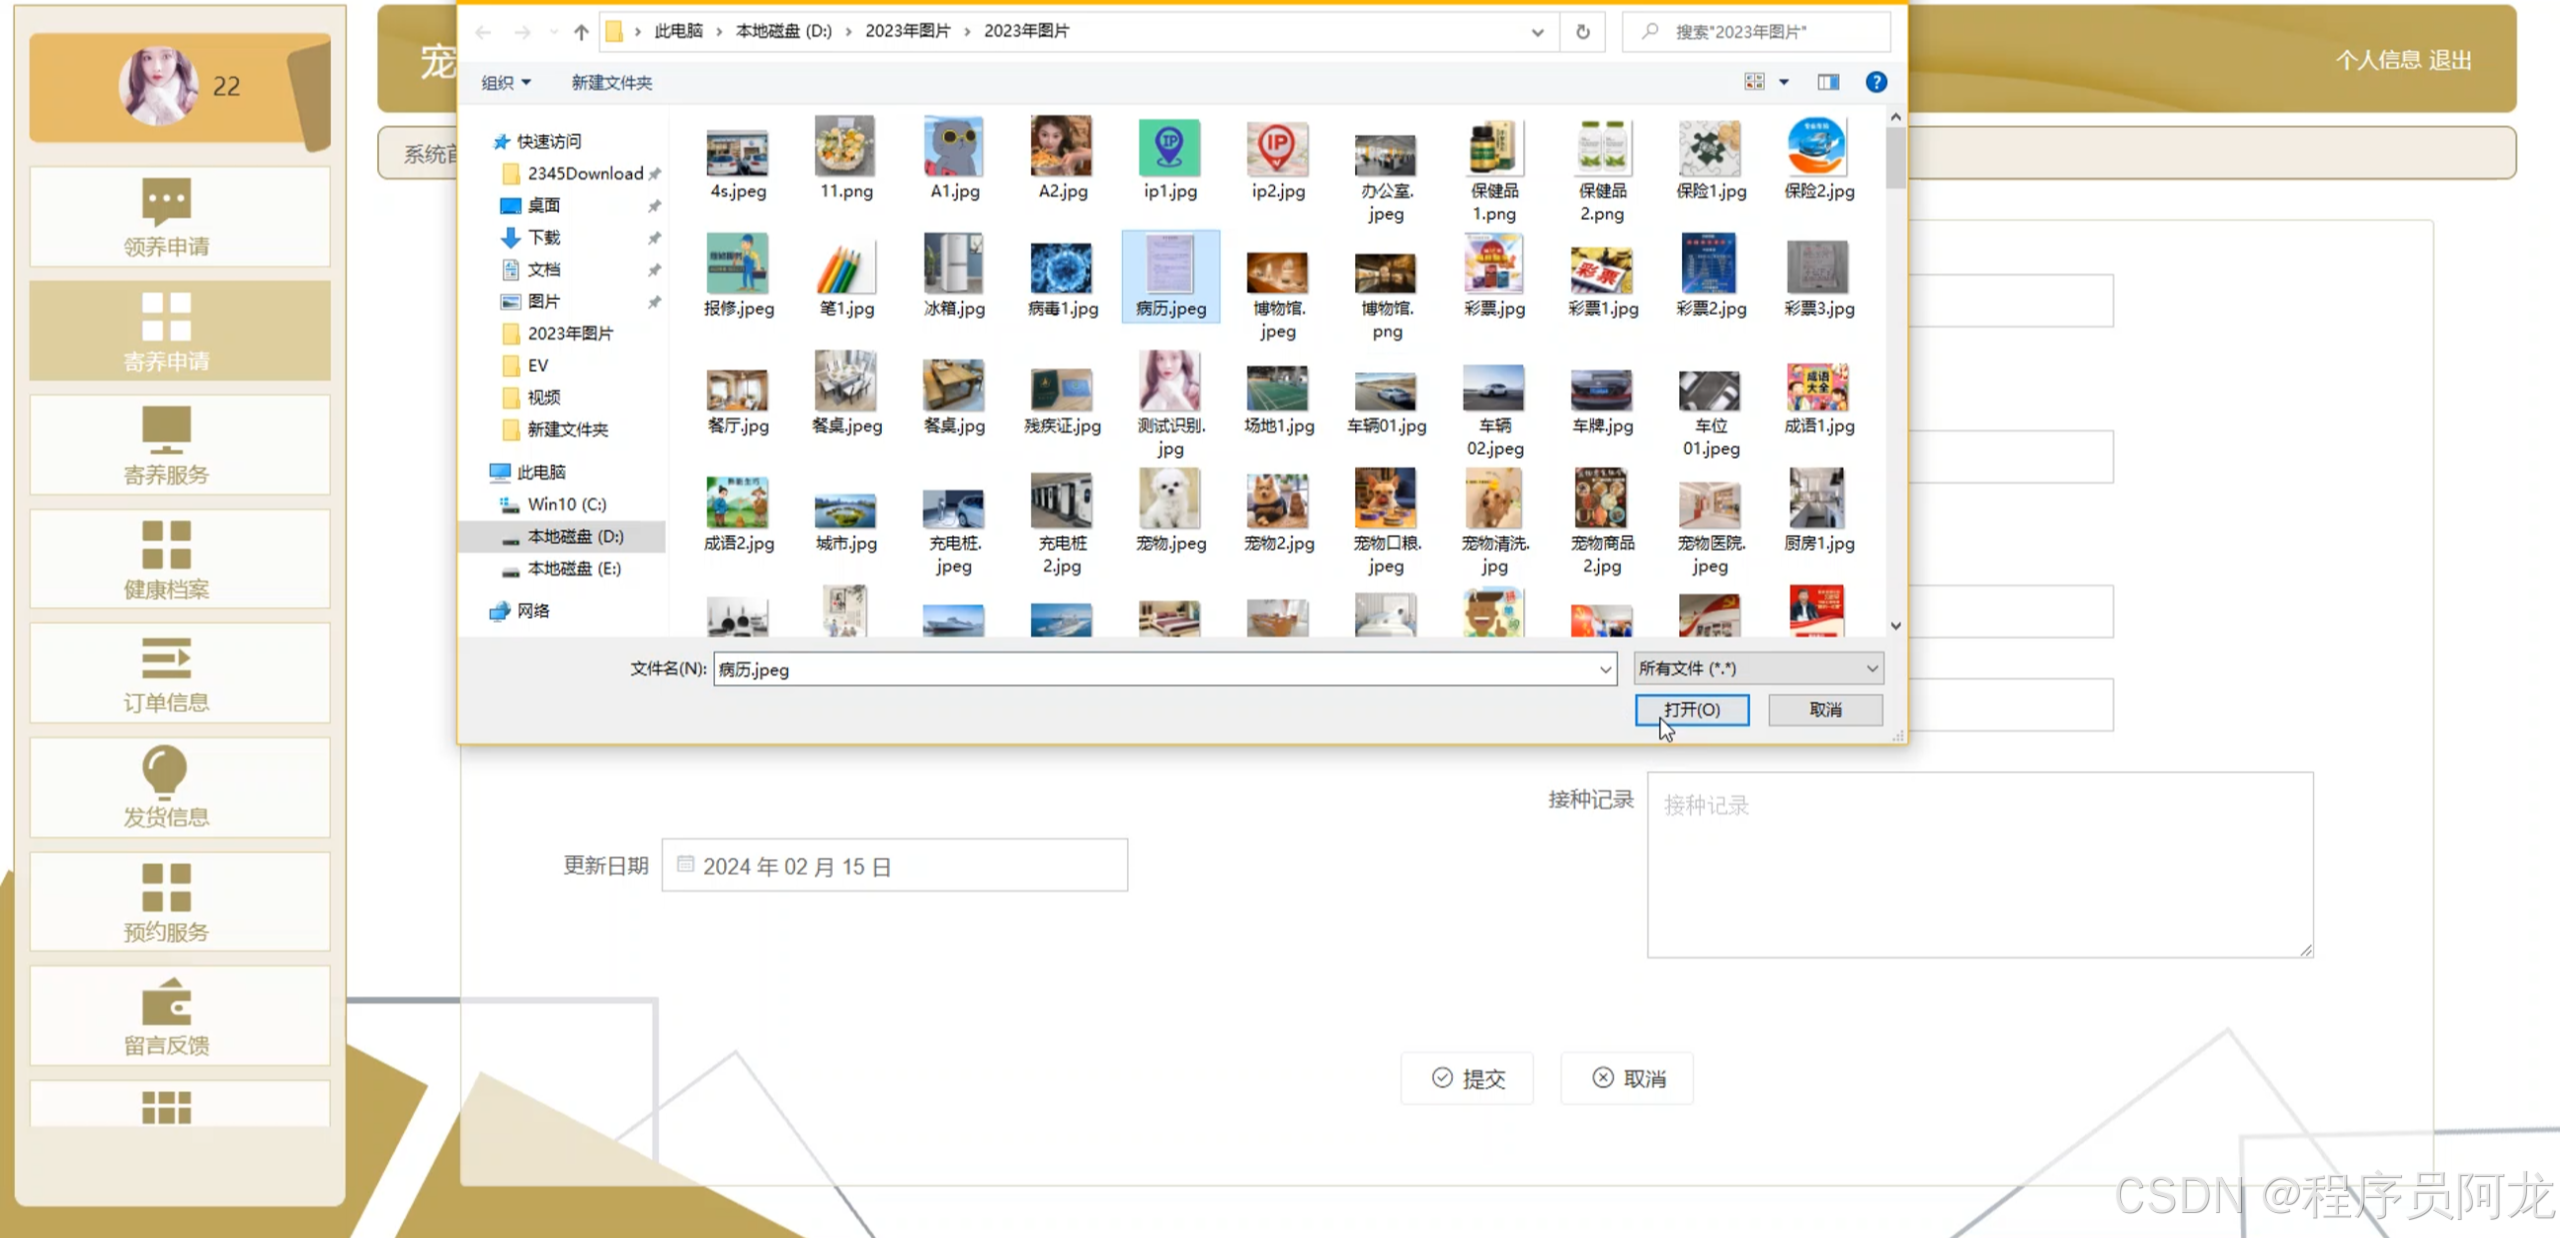Open 领养申请 sidebar chat icon
Image resolution: width=2560 pixels, height=1238 pixels.
pos(166,201)
